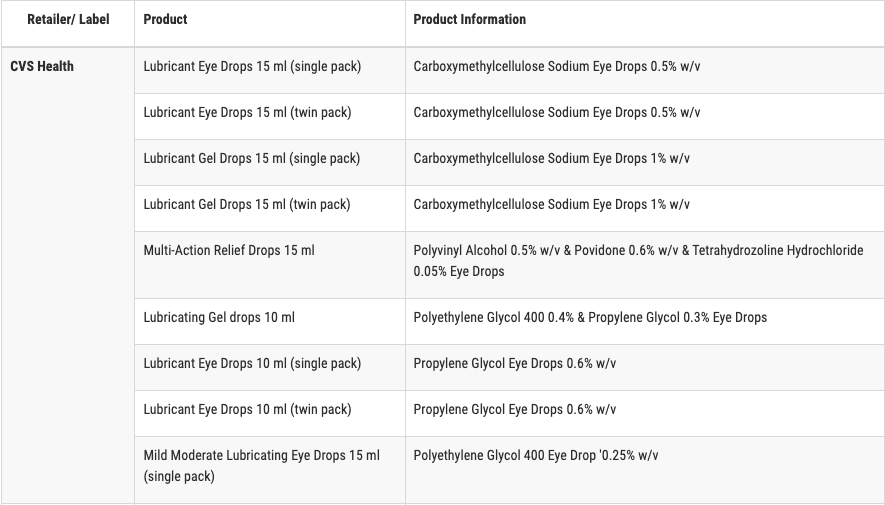Click the Product column header
885x505 pixels.
tap(165, 19)
